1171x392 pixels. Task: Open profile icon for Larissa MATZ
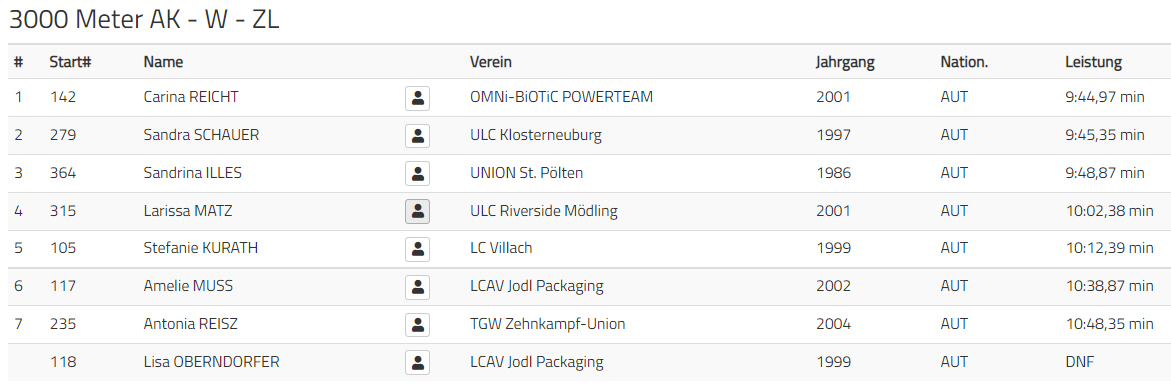pyautogui.click(x=417, y=211)
